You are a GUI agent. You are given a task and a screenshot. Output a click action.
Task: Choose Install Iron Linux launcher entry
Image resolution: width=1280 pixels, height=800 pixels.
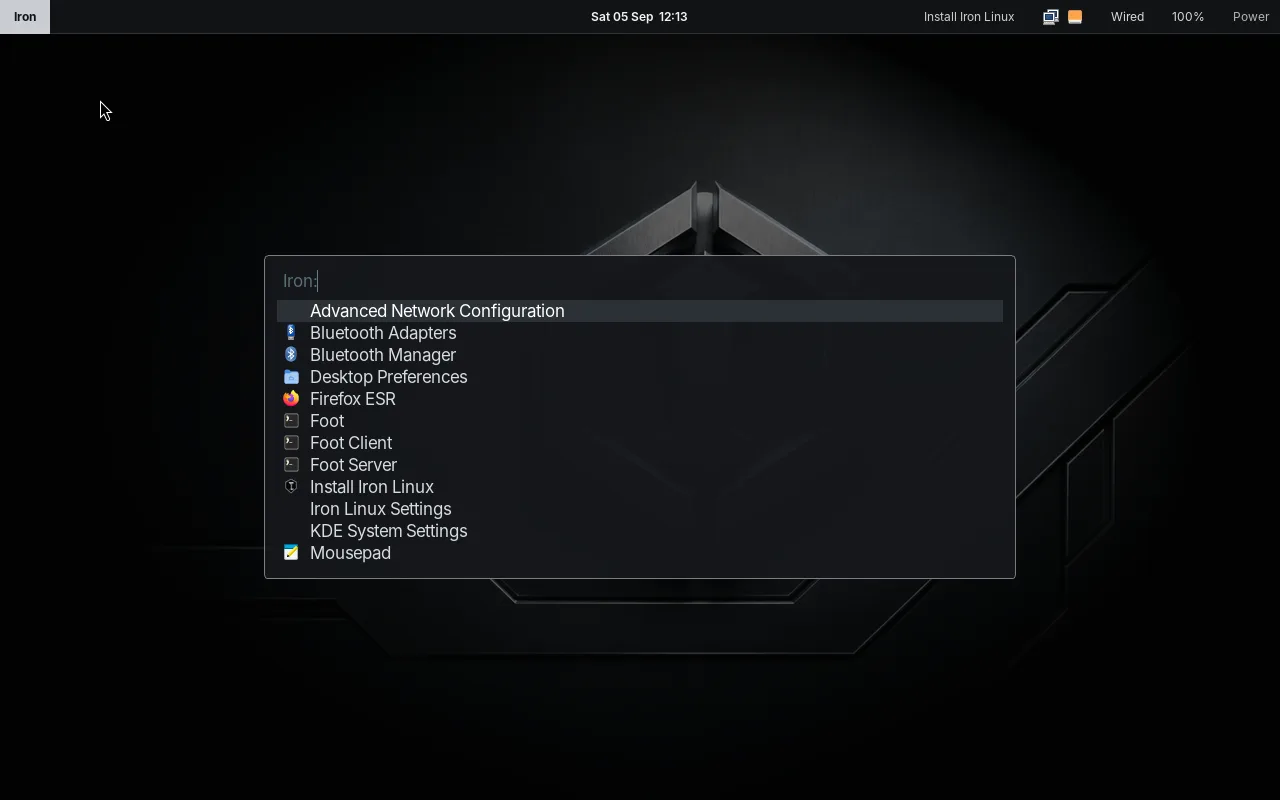pos(640,487)
